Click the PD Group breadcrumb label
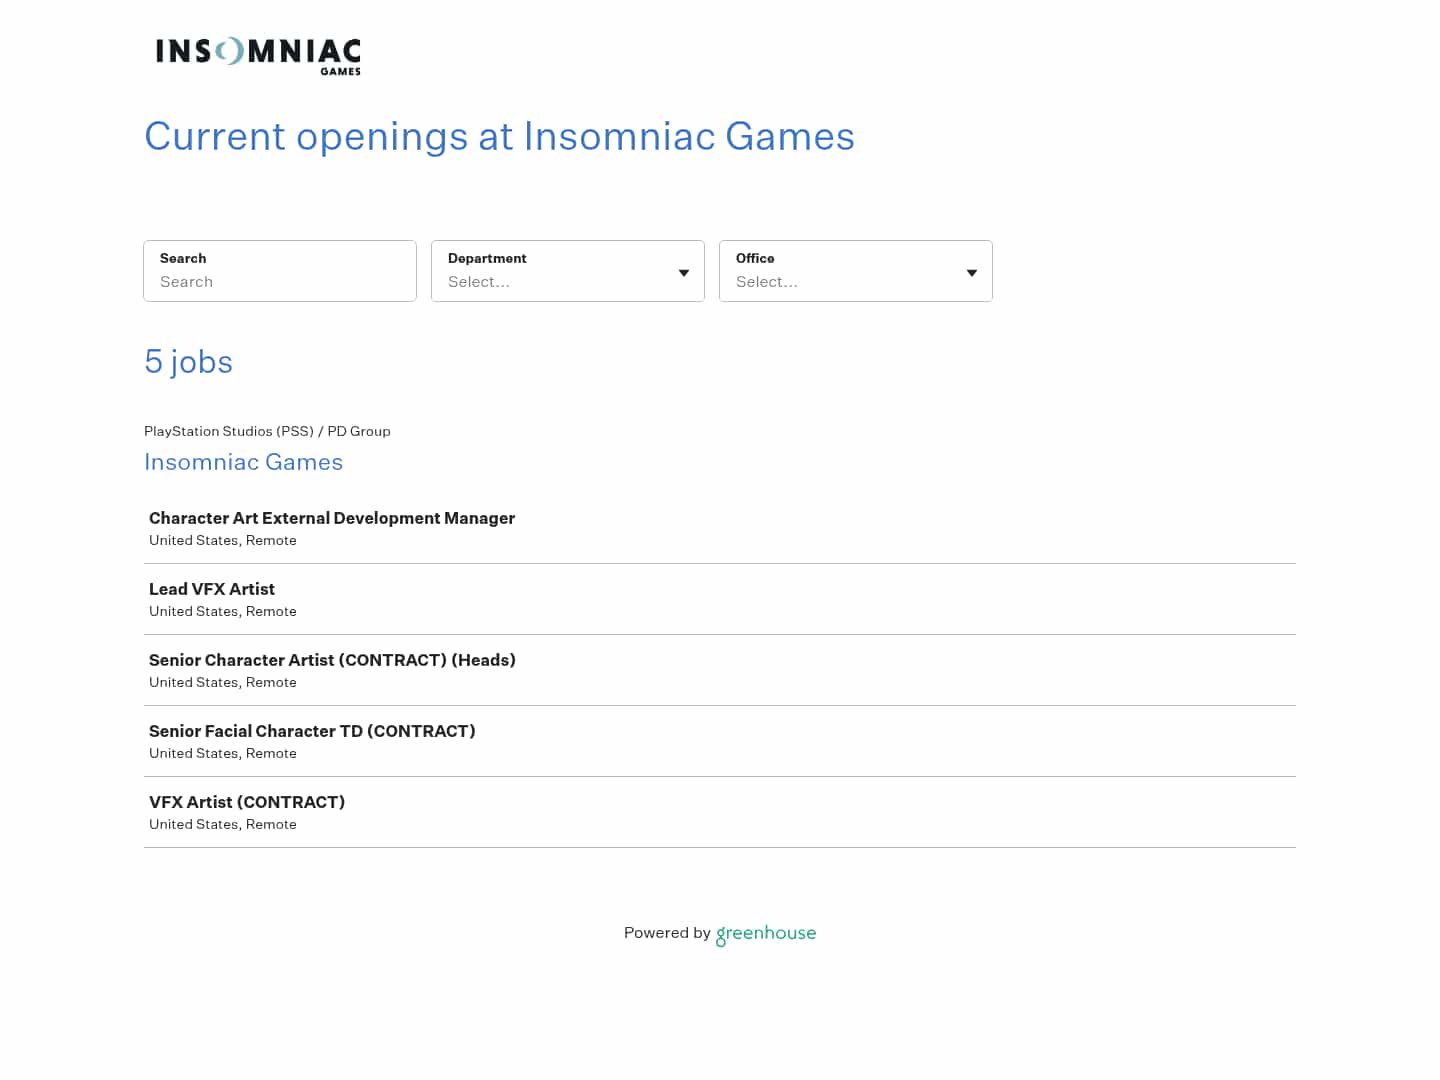Viewport: 1440px width, 1080px height. point(358,431)
